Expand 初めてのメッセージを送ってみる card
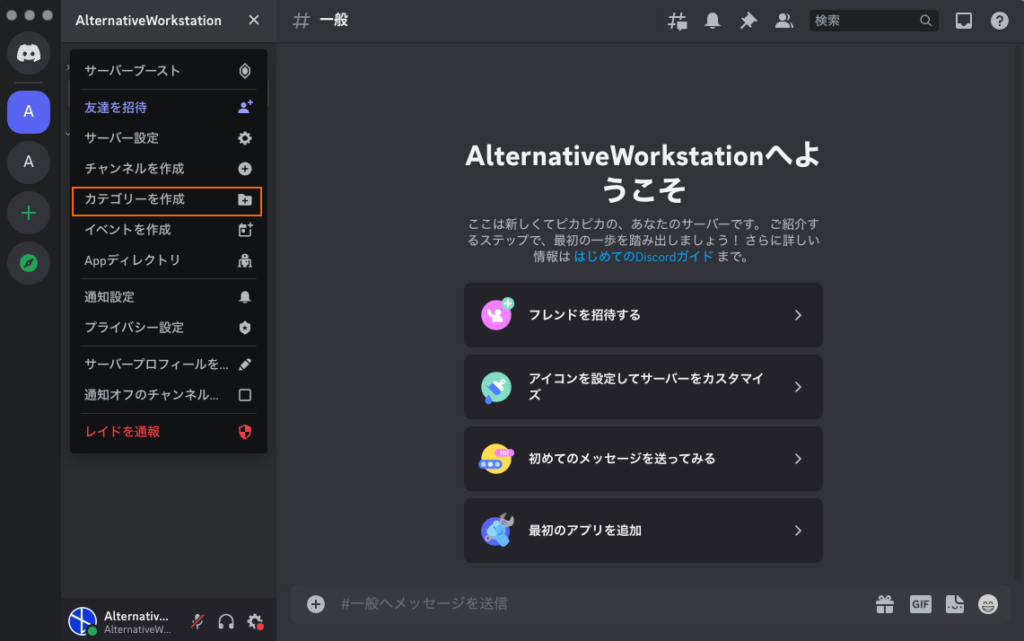Viewport: 1024px width, 641px height. click(643, 459)
